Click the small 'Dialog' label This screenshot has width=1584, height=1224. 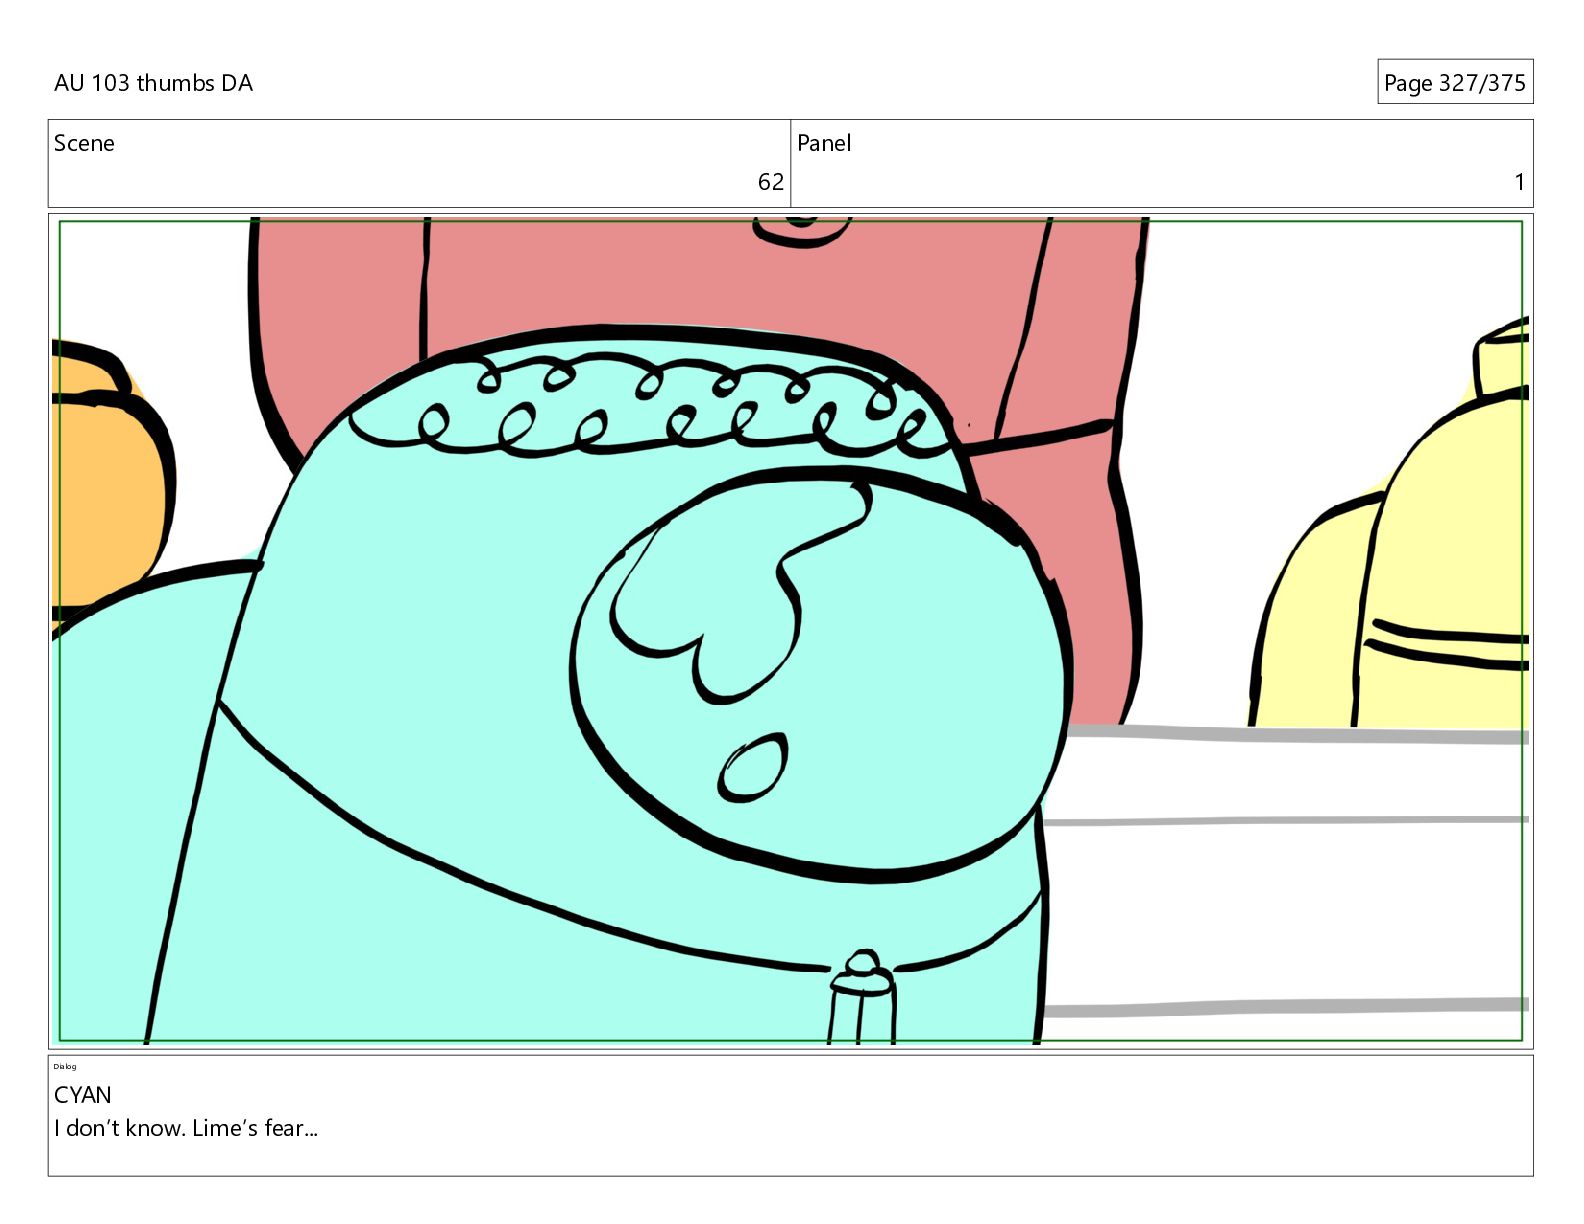tap(65, 1066)
